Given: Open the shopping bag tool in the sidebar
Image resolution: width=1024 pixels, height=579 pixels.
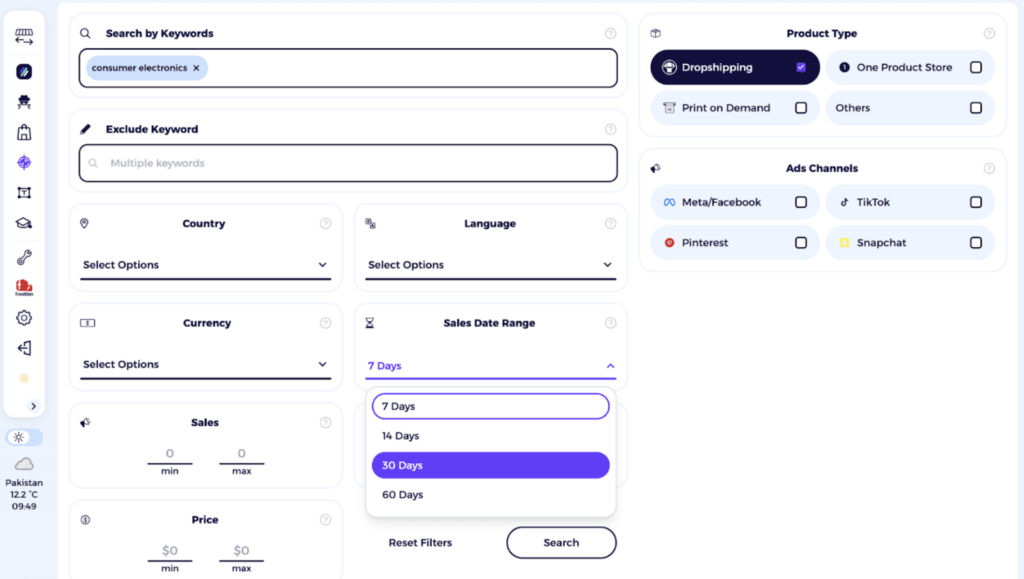Looking at the screenshot, I should (24, 131).
